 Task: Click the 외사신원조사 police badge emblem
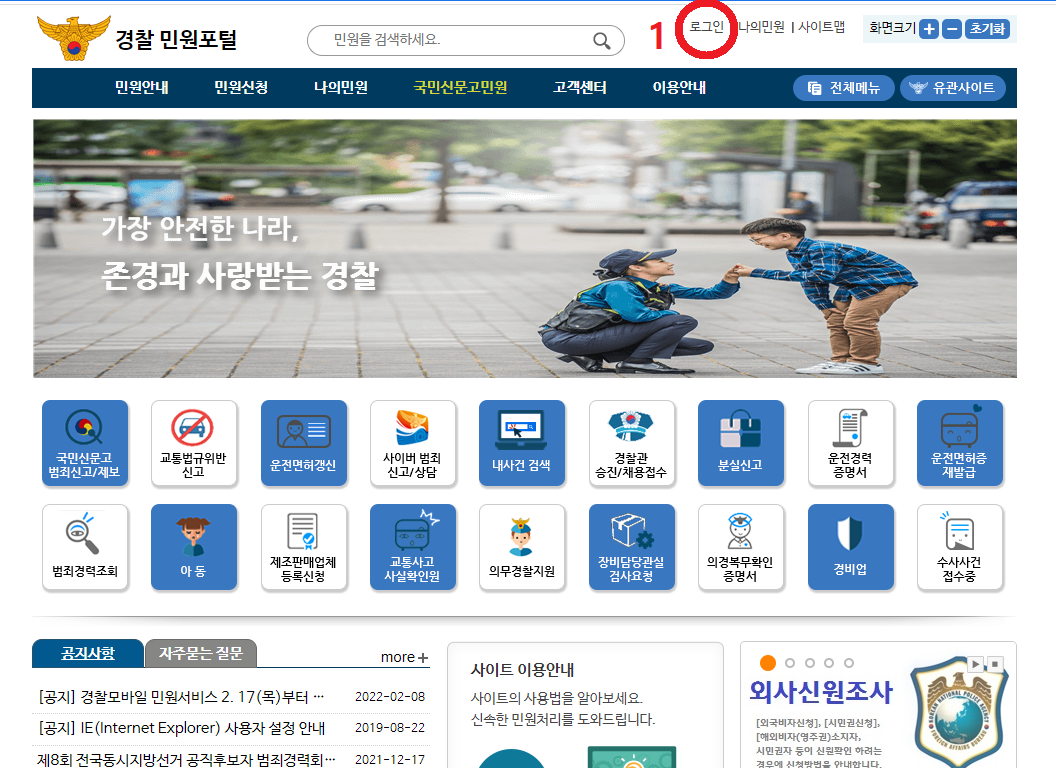click(959, 715)
